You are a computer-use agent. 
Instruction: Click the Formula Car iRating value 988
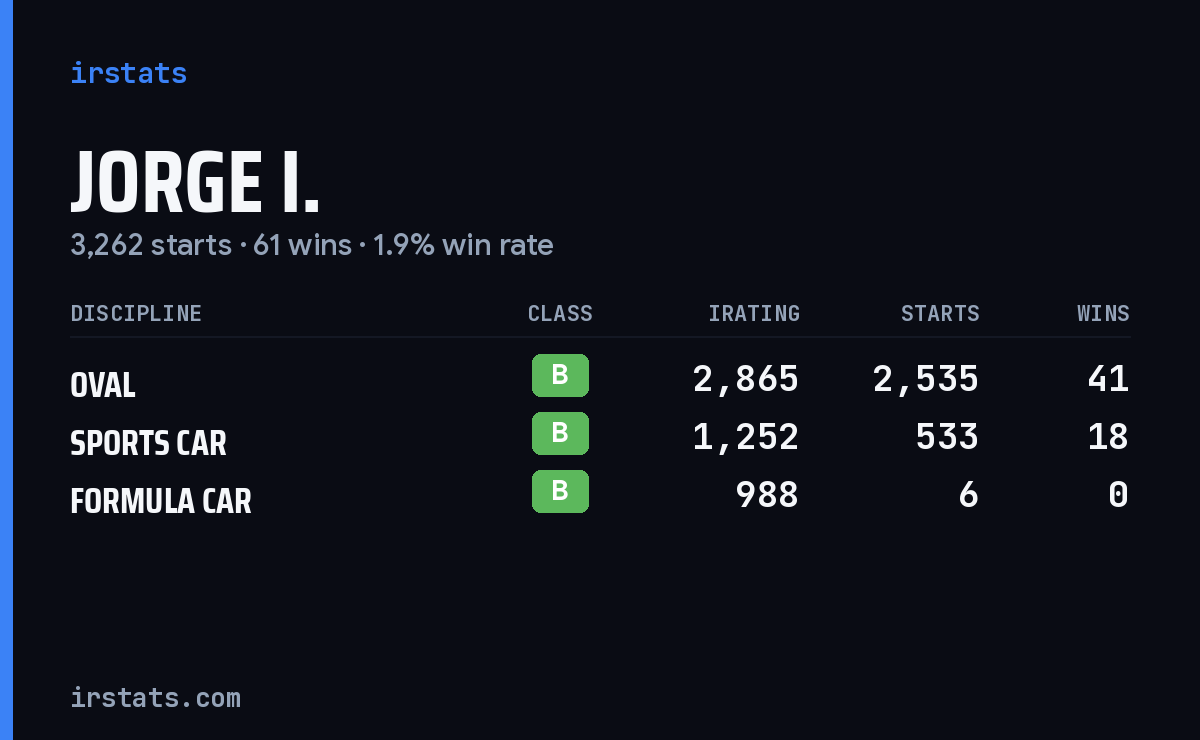click(x=767, y=494)
